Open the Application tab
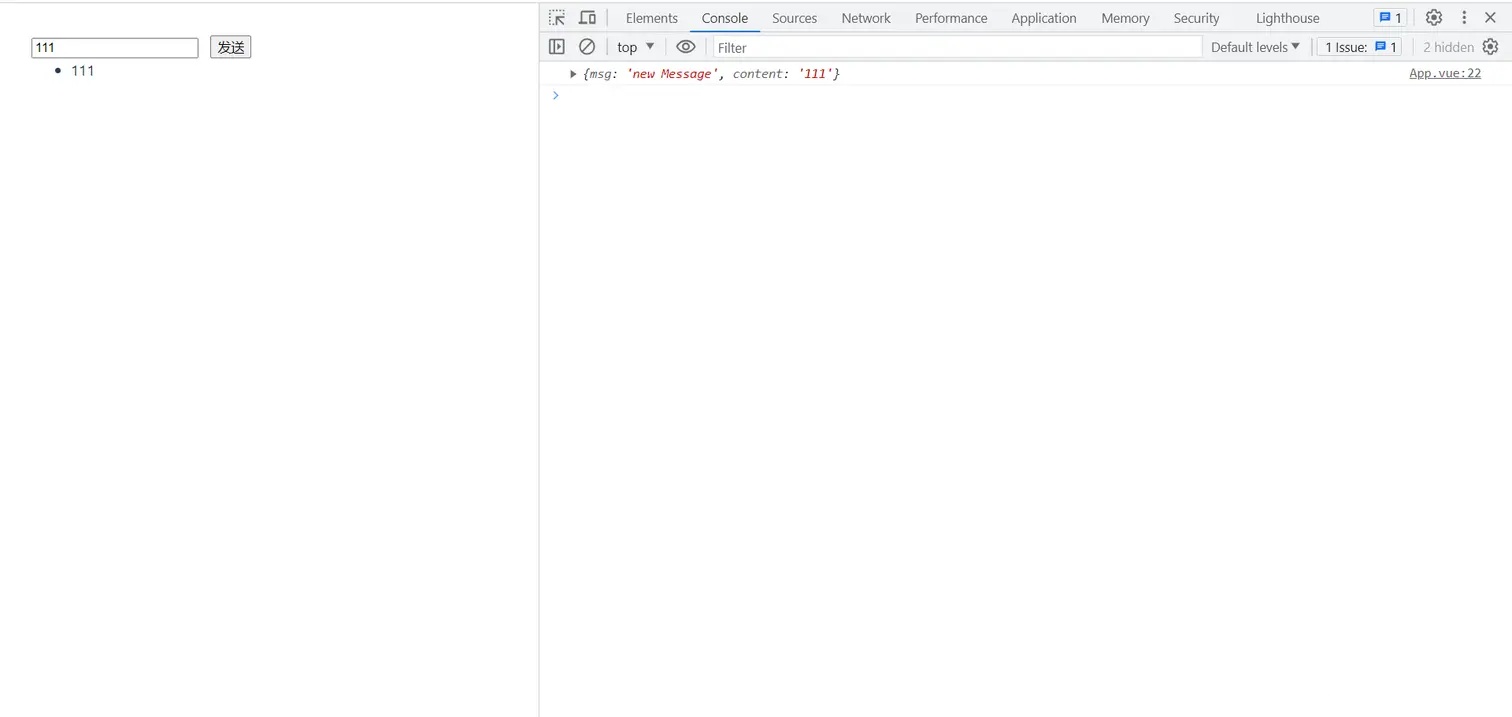 pyautogui.click(x=1043, y=18)
